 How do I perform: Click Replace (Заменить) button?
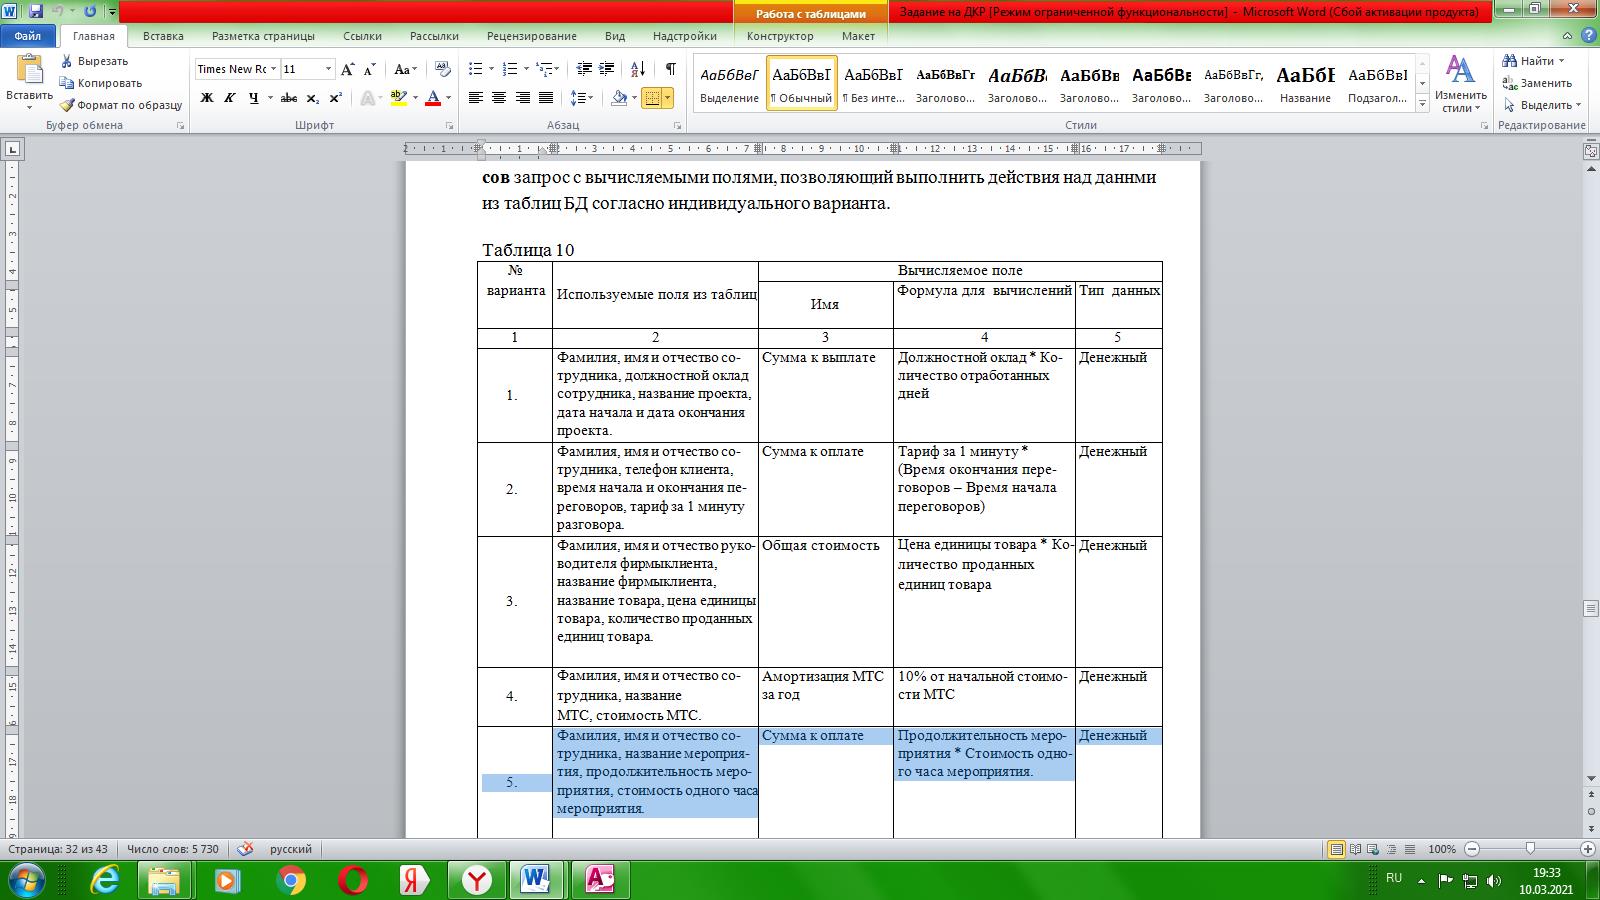1537,83
